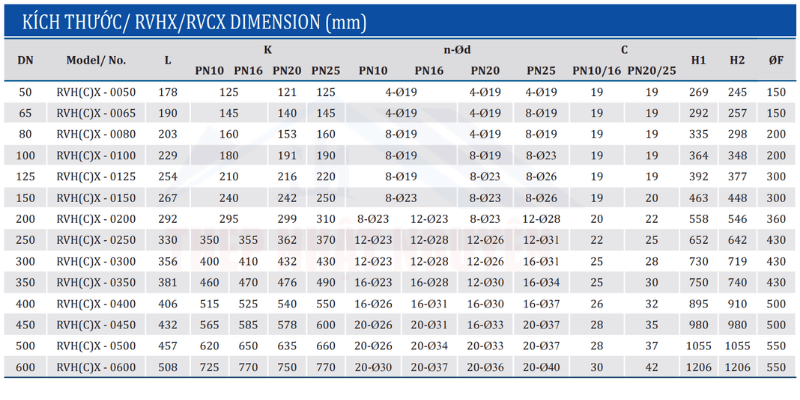Click C value '32' in the 0400 row

(652, 304)
